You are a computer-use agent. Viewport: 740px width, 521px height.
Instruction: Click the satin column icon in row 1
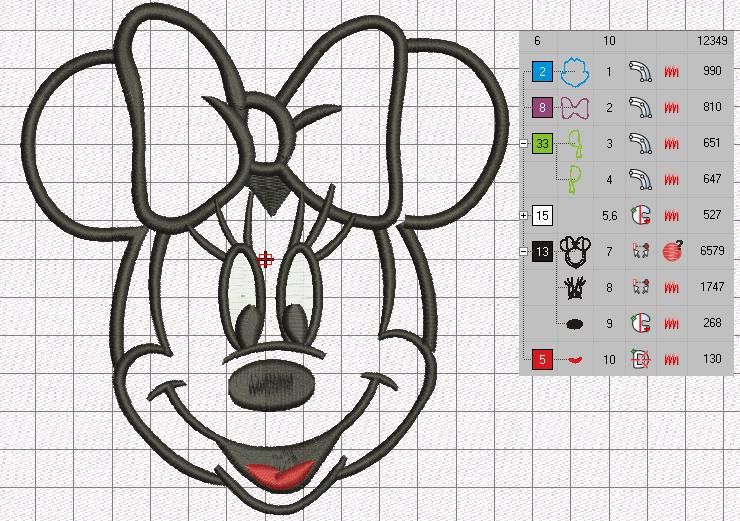point(640,72)
